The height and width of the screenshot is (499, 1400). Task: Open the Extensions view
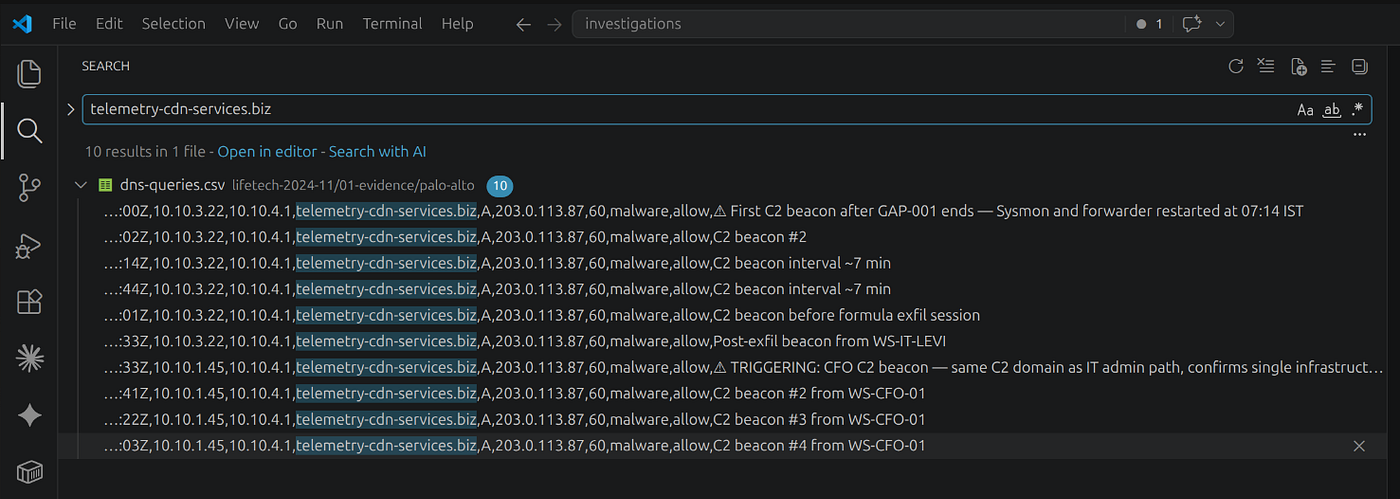29,302
